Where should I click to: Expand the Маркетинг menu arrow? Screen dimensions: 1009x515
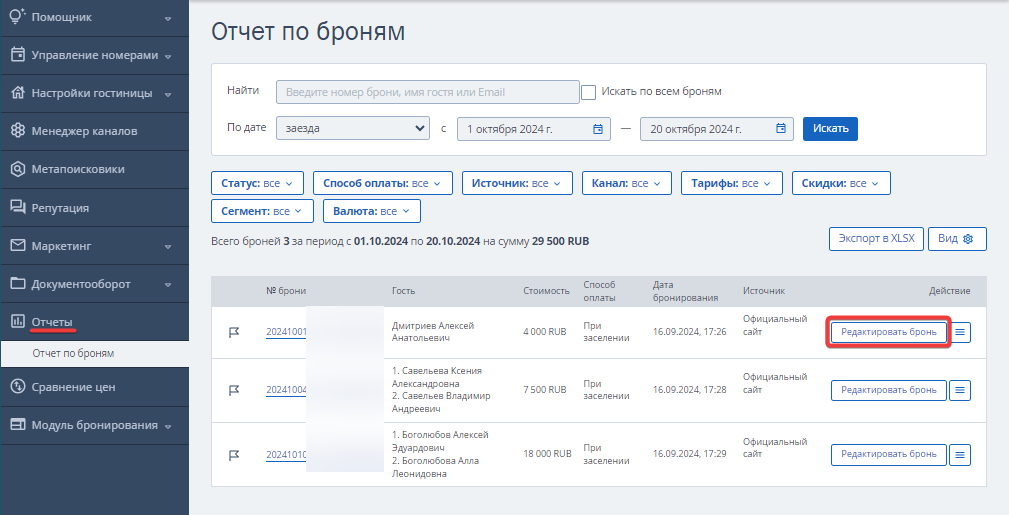click(168, 247)
